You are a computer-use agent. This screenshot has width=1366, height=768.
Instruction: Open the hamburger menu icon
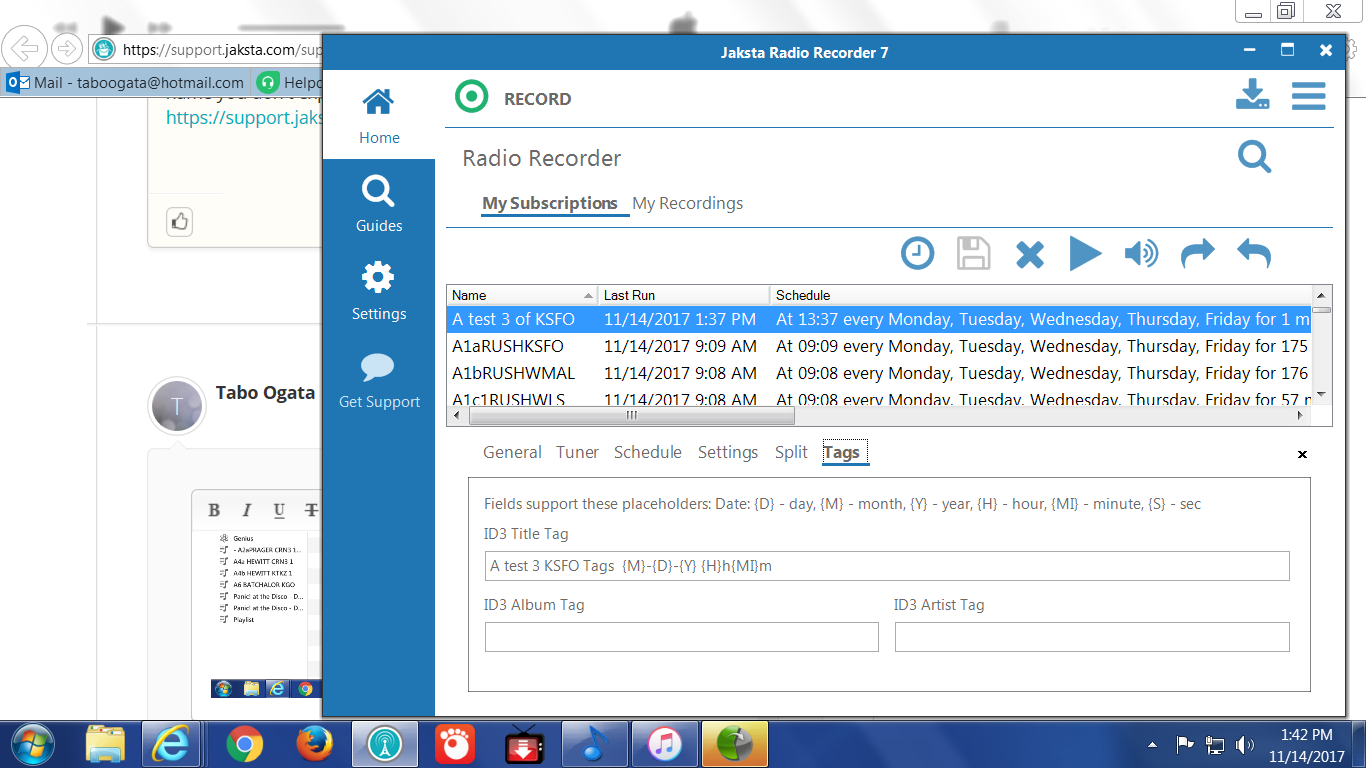click(1308, 96)
